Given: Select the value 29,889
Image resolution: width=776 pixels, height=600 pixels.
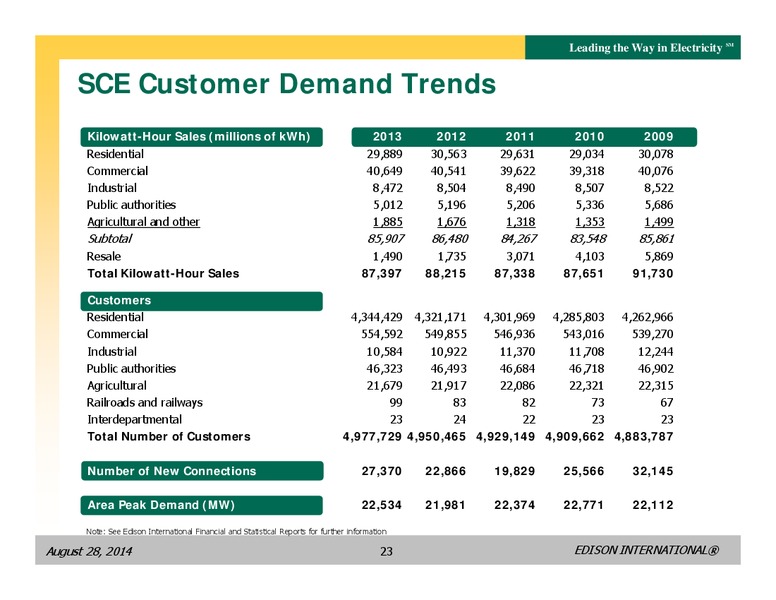Looking at the screenshot, I should 385,154.
